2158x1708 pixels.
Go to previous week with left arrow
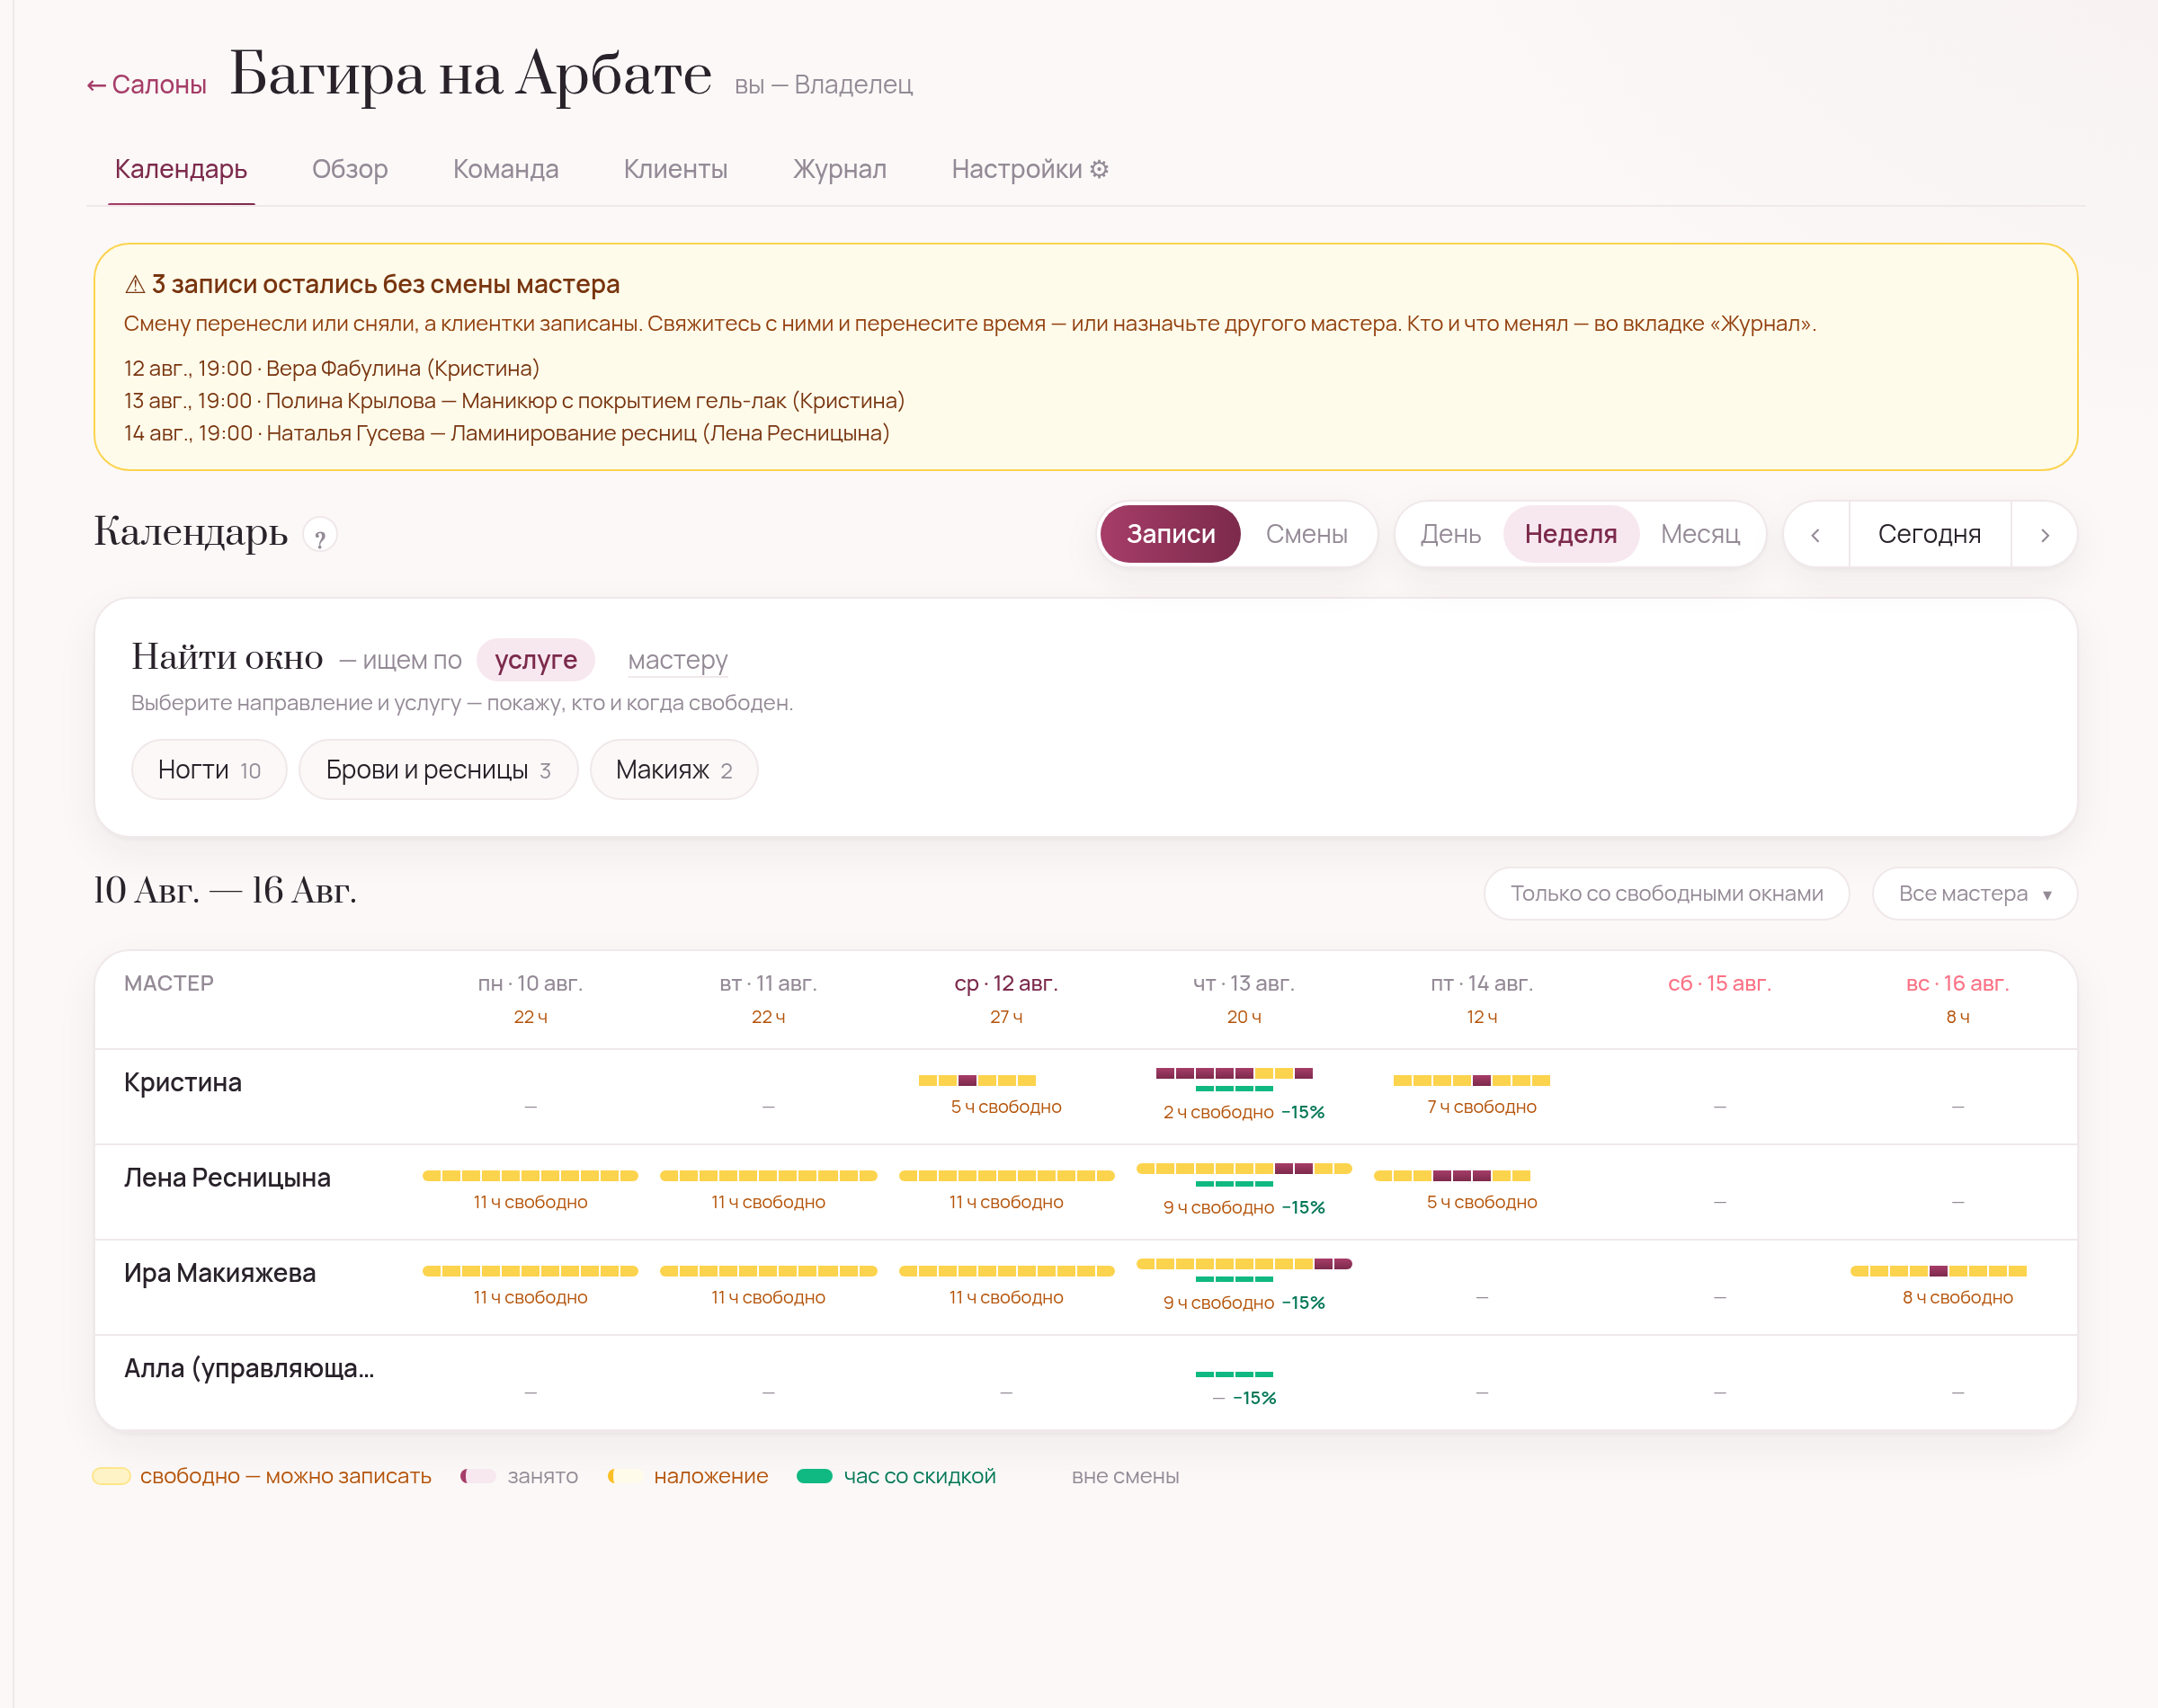point(1815,535)
